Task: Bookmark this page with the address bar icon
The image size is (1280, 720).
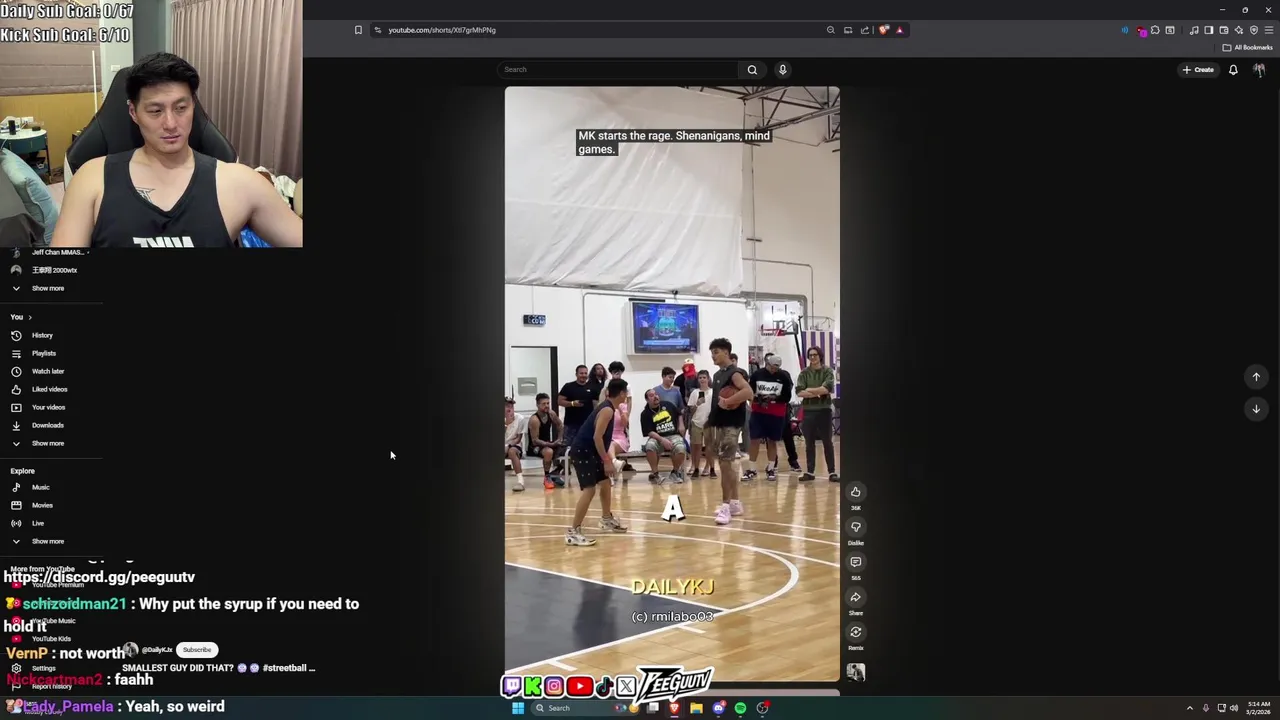Action: tap(358, 30)
